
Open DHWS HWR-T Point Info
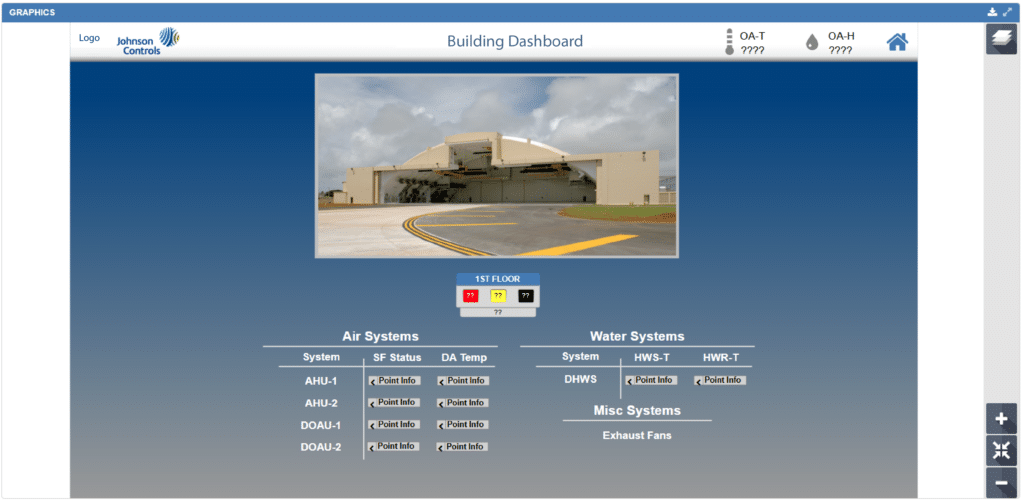720,380
